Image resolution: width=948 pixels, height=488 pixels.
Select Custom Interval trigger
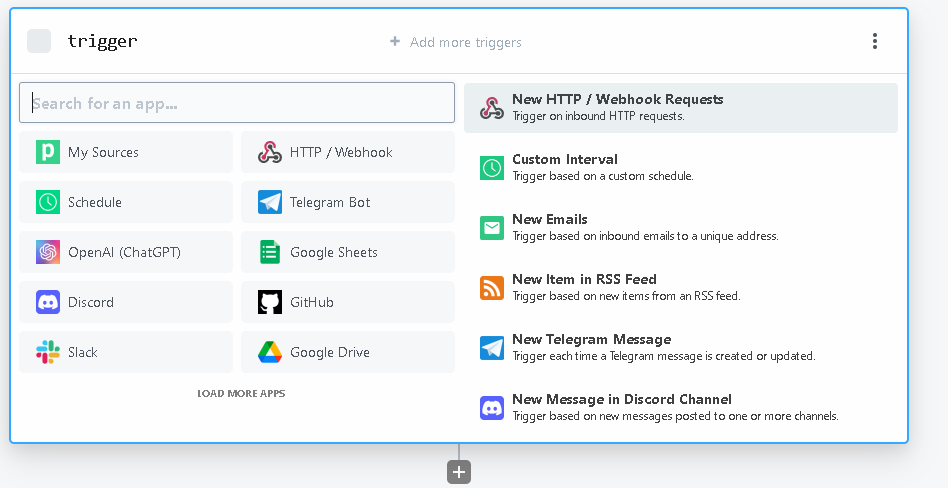coord(681,168)
